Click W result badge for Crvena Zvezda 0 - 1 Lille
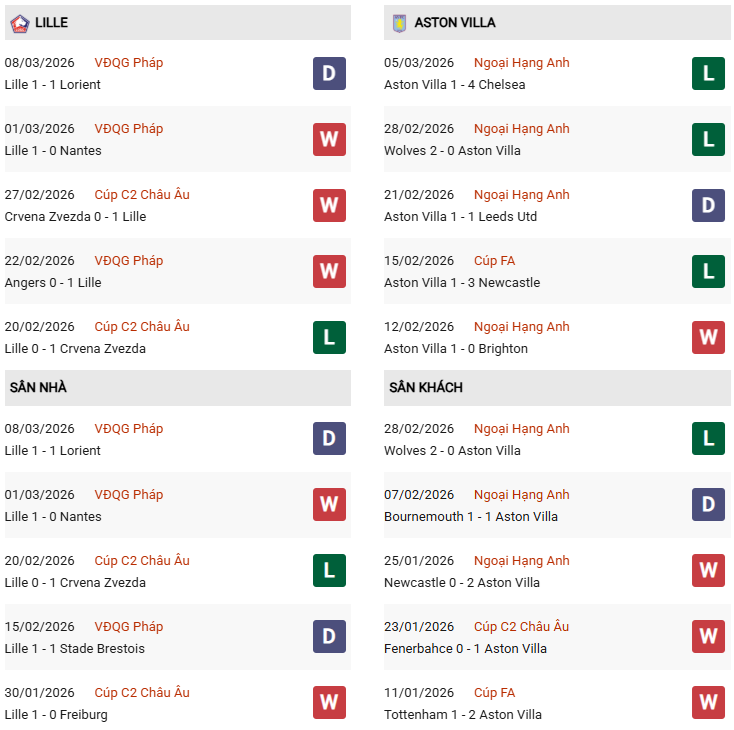The width and height of the screenshot is (734, 730). click(x=329, y=205)
